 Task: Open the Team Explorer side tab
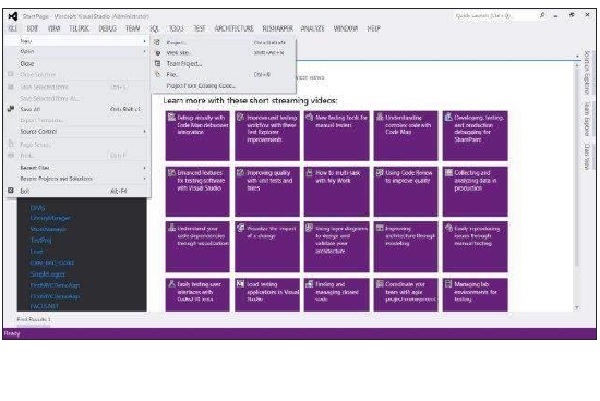click(587, 119)
